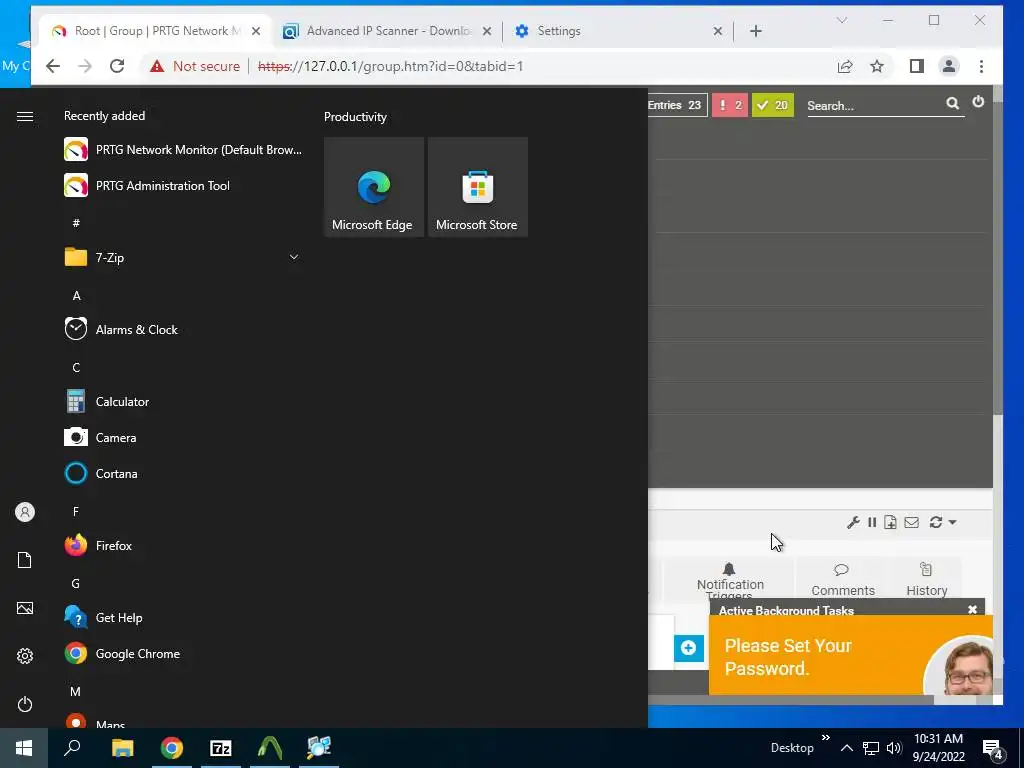The image size is (1024, 768).
Task: Show hidden tray icons chevron
Action: click(846, 748)
